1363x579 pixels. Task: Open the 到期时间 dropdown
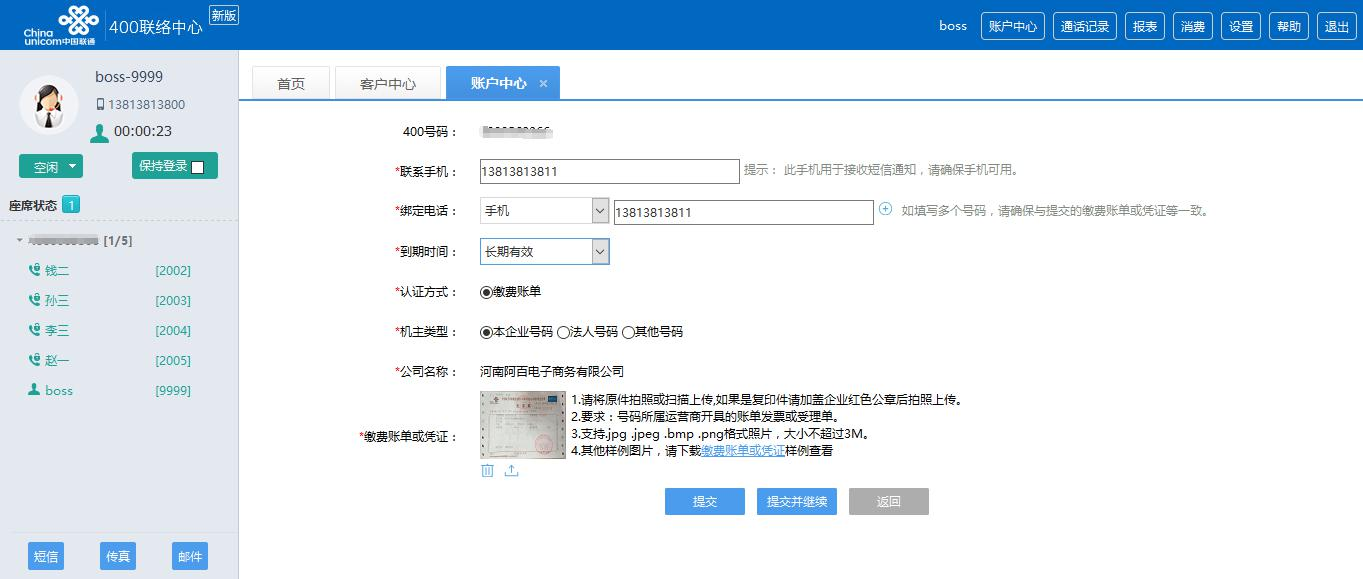[544, 252]
